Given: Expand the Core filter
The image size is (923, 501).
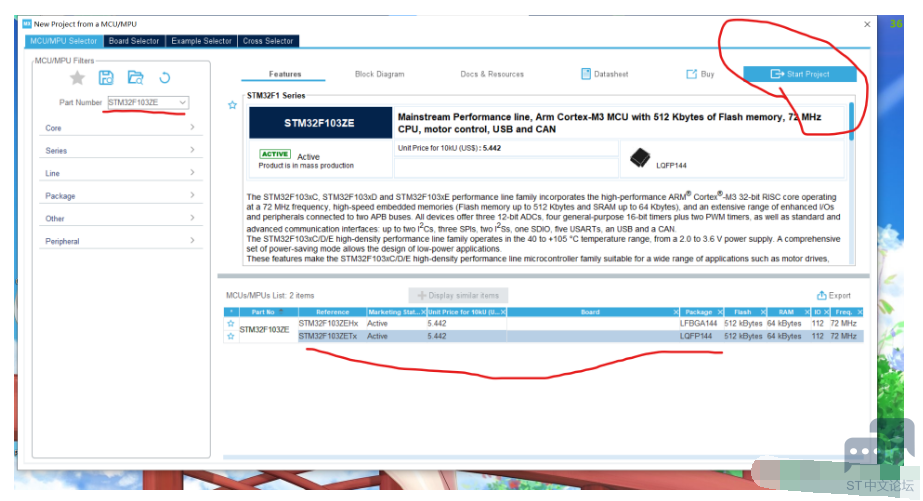Looking at the screenshot, I should [121, 128].
